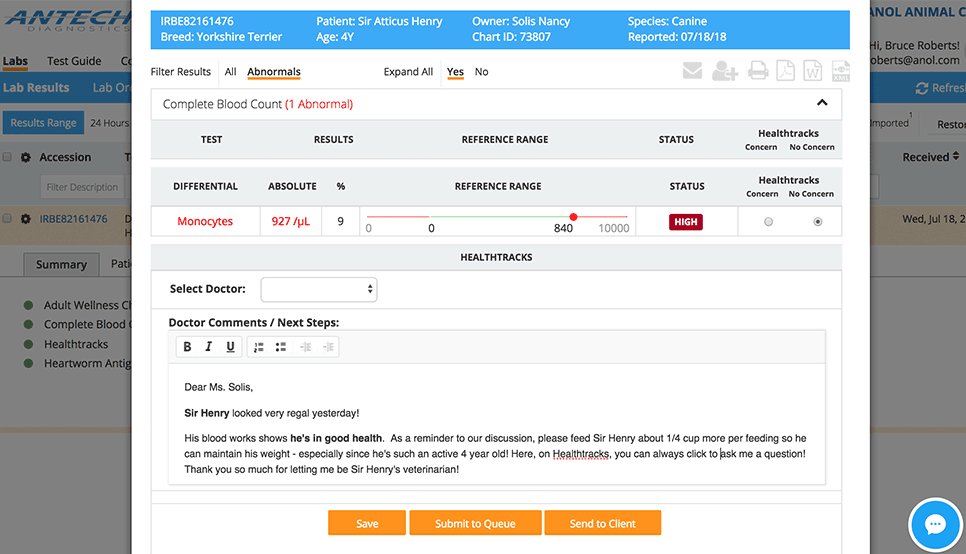The height and width of the screenshot is (554, 966).
Task: Set Expand All to No
Action: (481, 72)
